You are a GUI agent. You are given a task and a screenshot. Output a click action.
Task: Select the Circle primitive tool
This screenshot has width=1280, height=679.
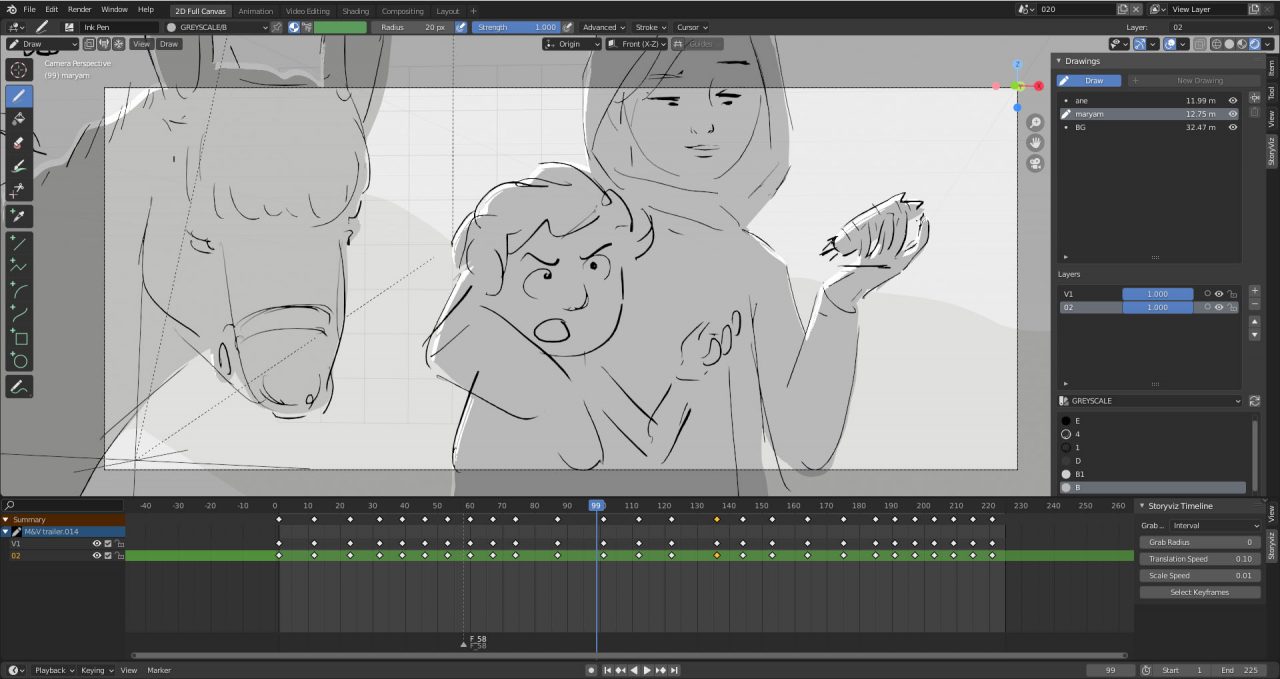(x=18, y=361)
